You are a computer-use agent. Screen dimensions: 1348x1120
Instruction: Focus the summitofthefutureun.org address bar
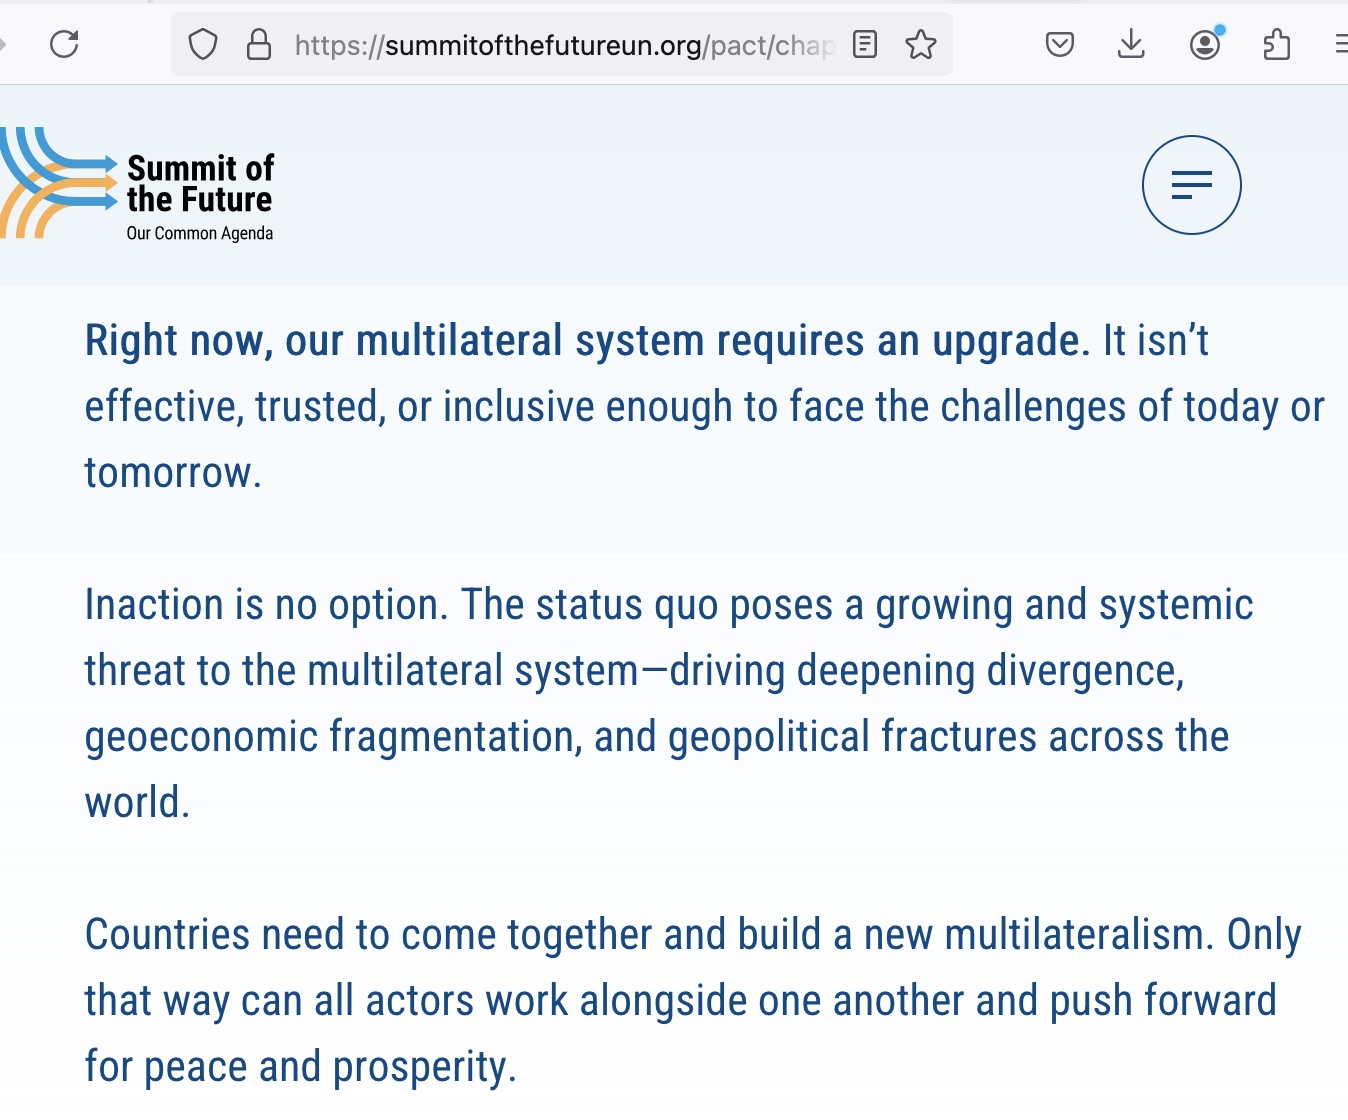coord(560,46)
